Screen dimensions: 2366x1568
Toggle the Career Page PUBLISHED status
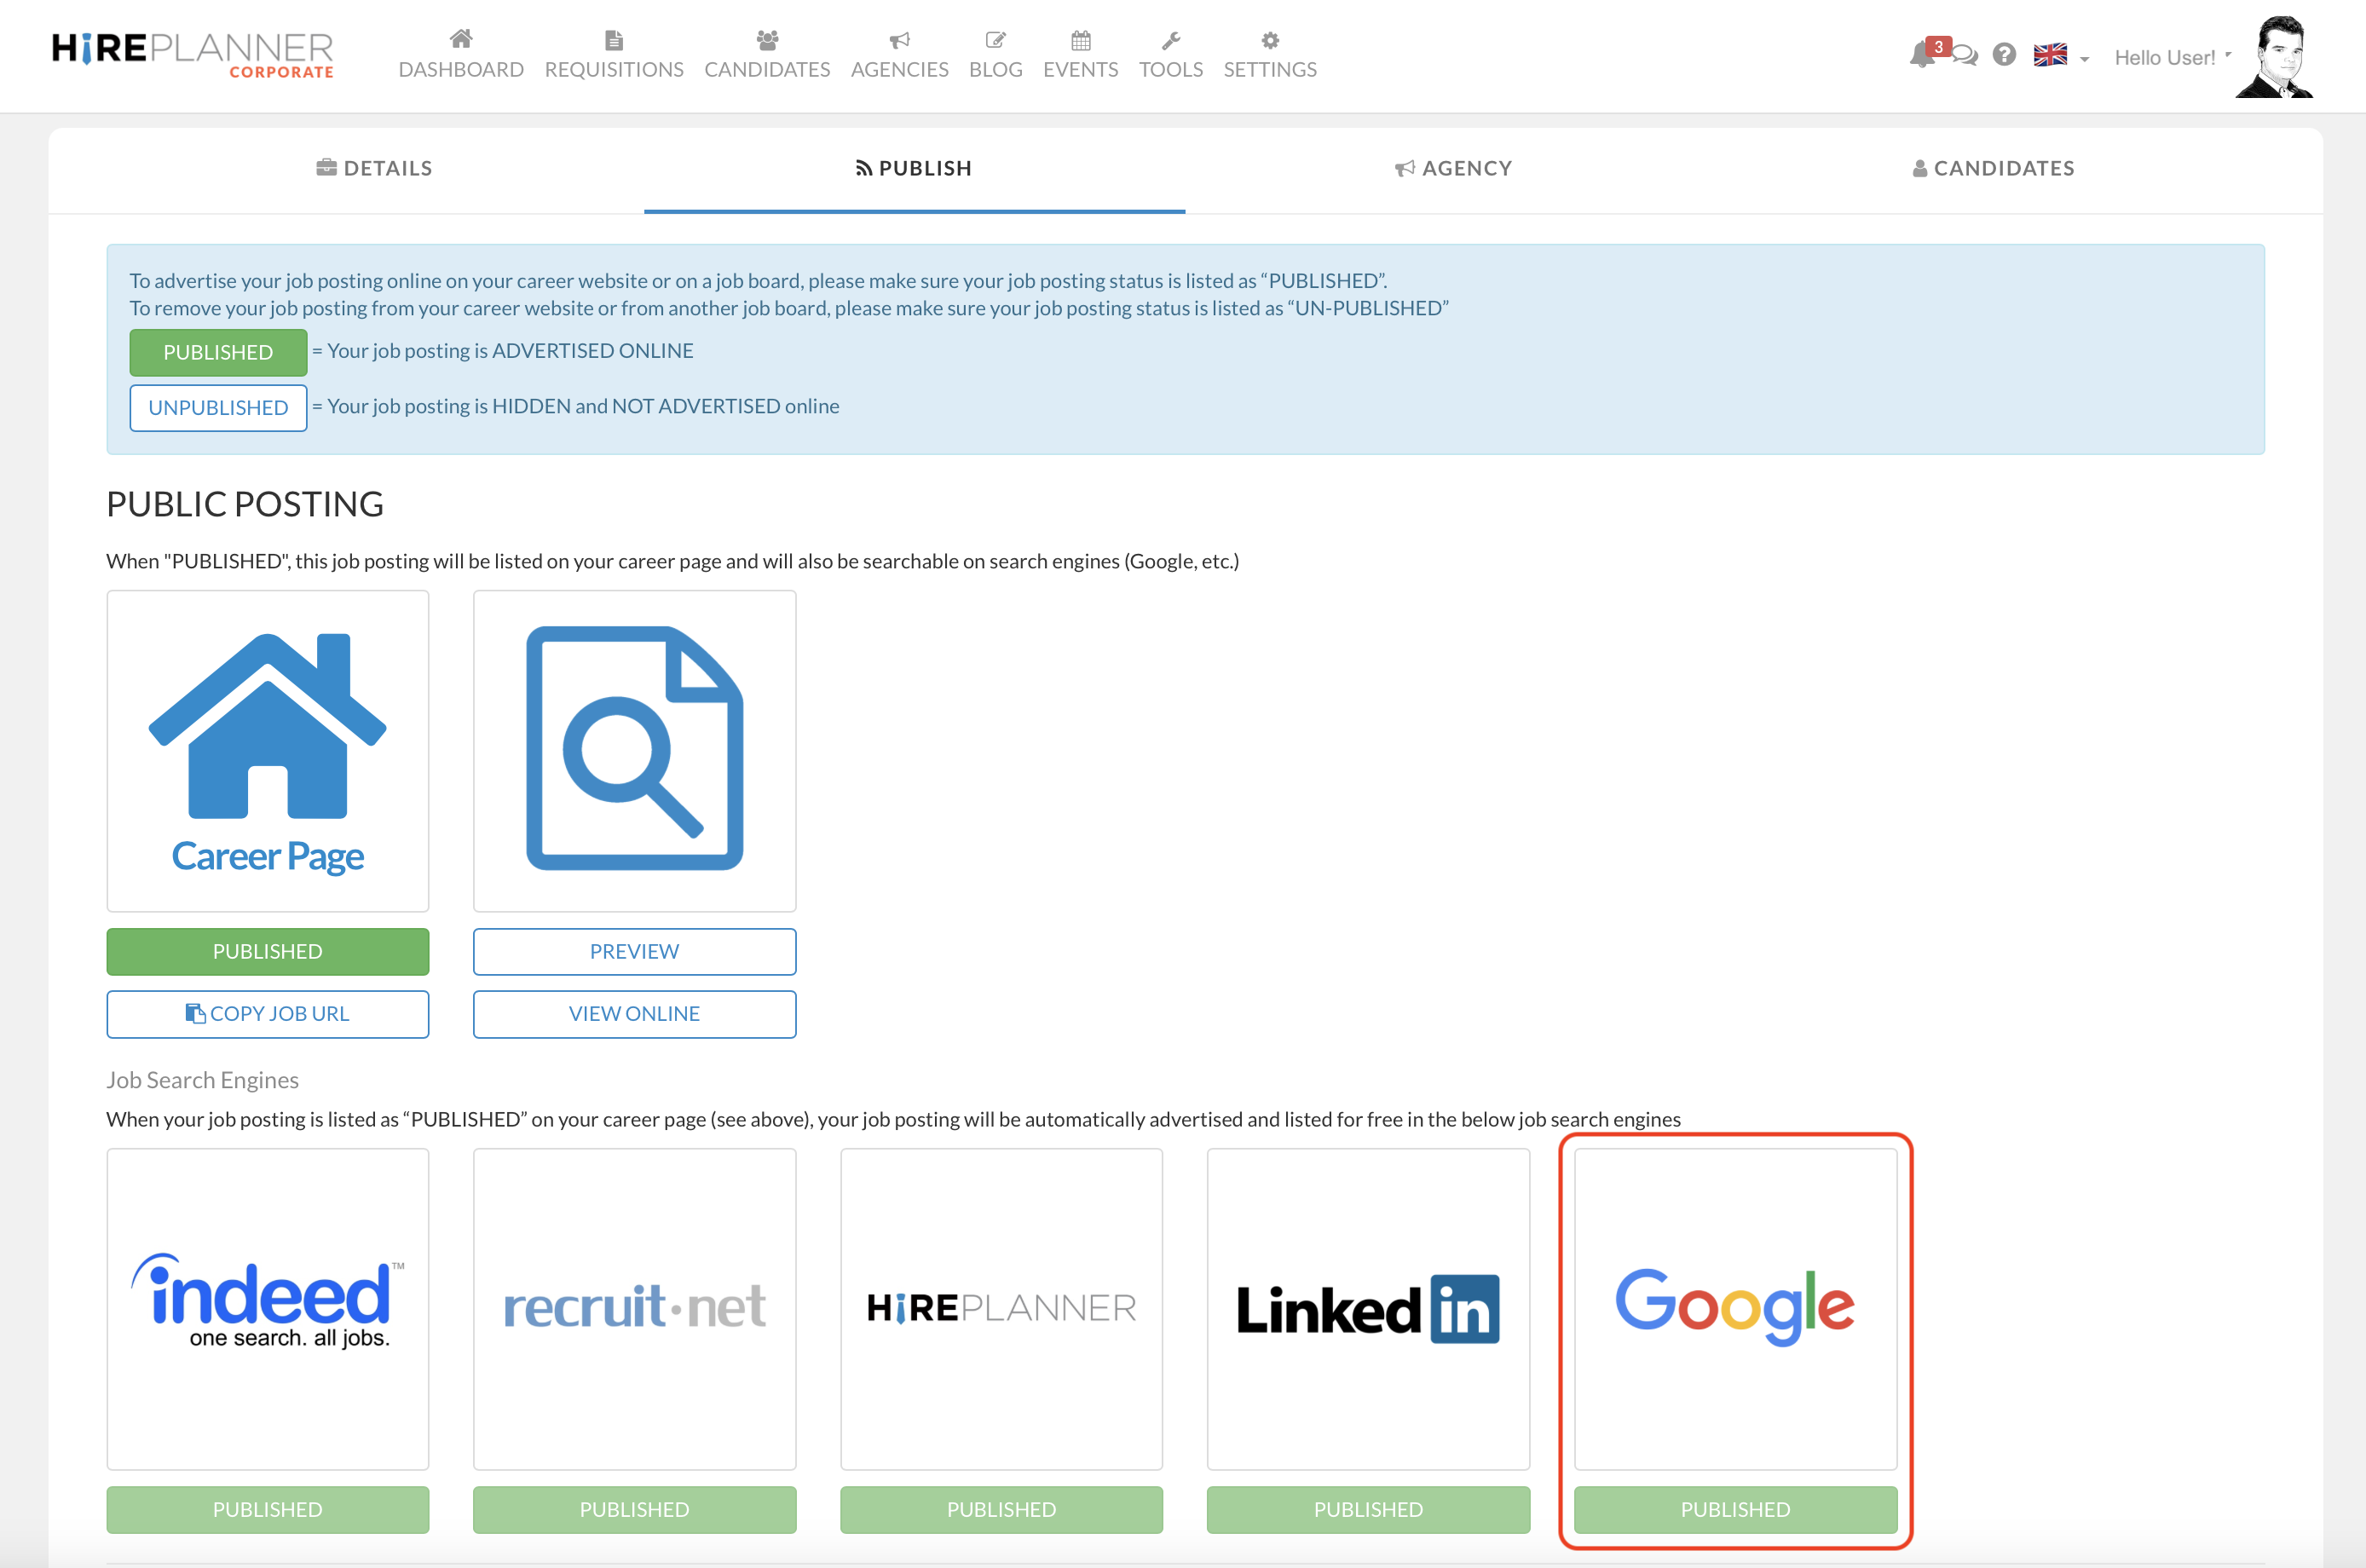click(267, 951)
